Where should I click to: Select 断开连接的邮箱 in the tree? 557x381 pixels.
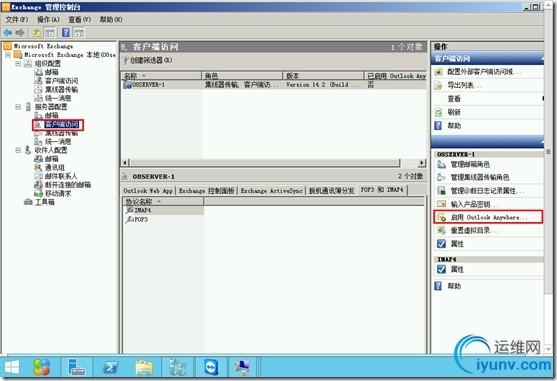tap(67, 185)
